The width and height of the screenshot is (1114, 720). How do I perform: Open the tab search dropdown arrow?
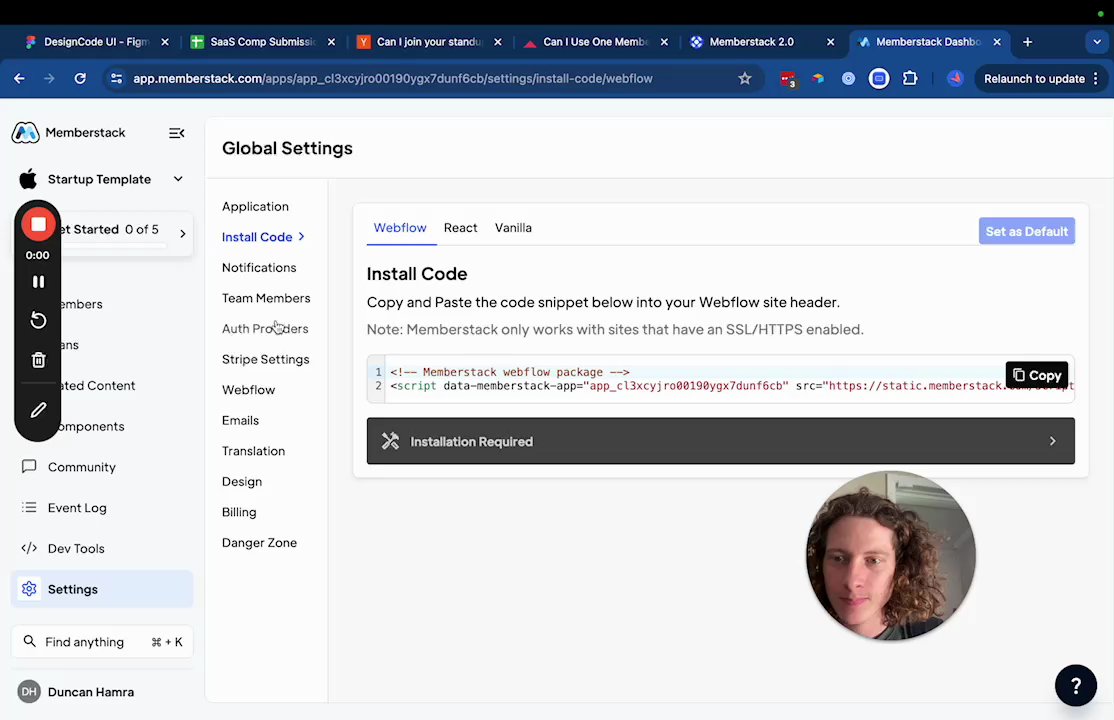[1096, 42]
